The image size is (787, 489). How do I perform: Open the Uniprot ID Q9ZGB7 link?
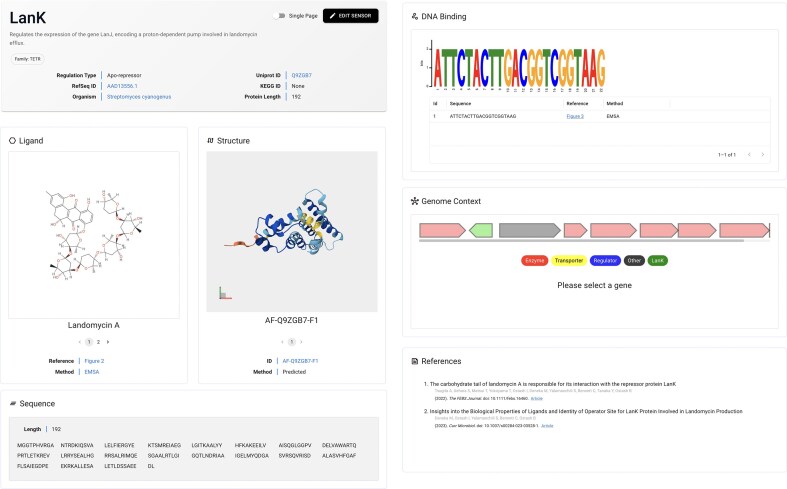302,75
